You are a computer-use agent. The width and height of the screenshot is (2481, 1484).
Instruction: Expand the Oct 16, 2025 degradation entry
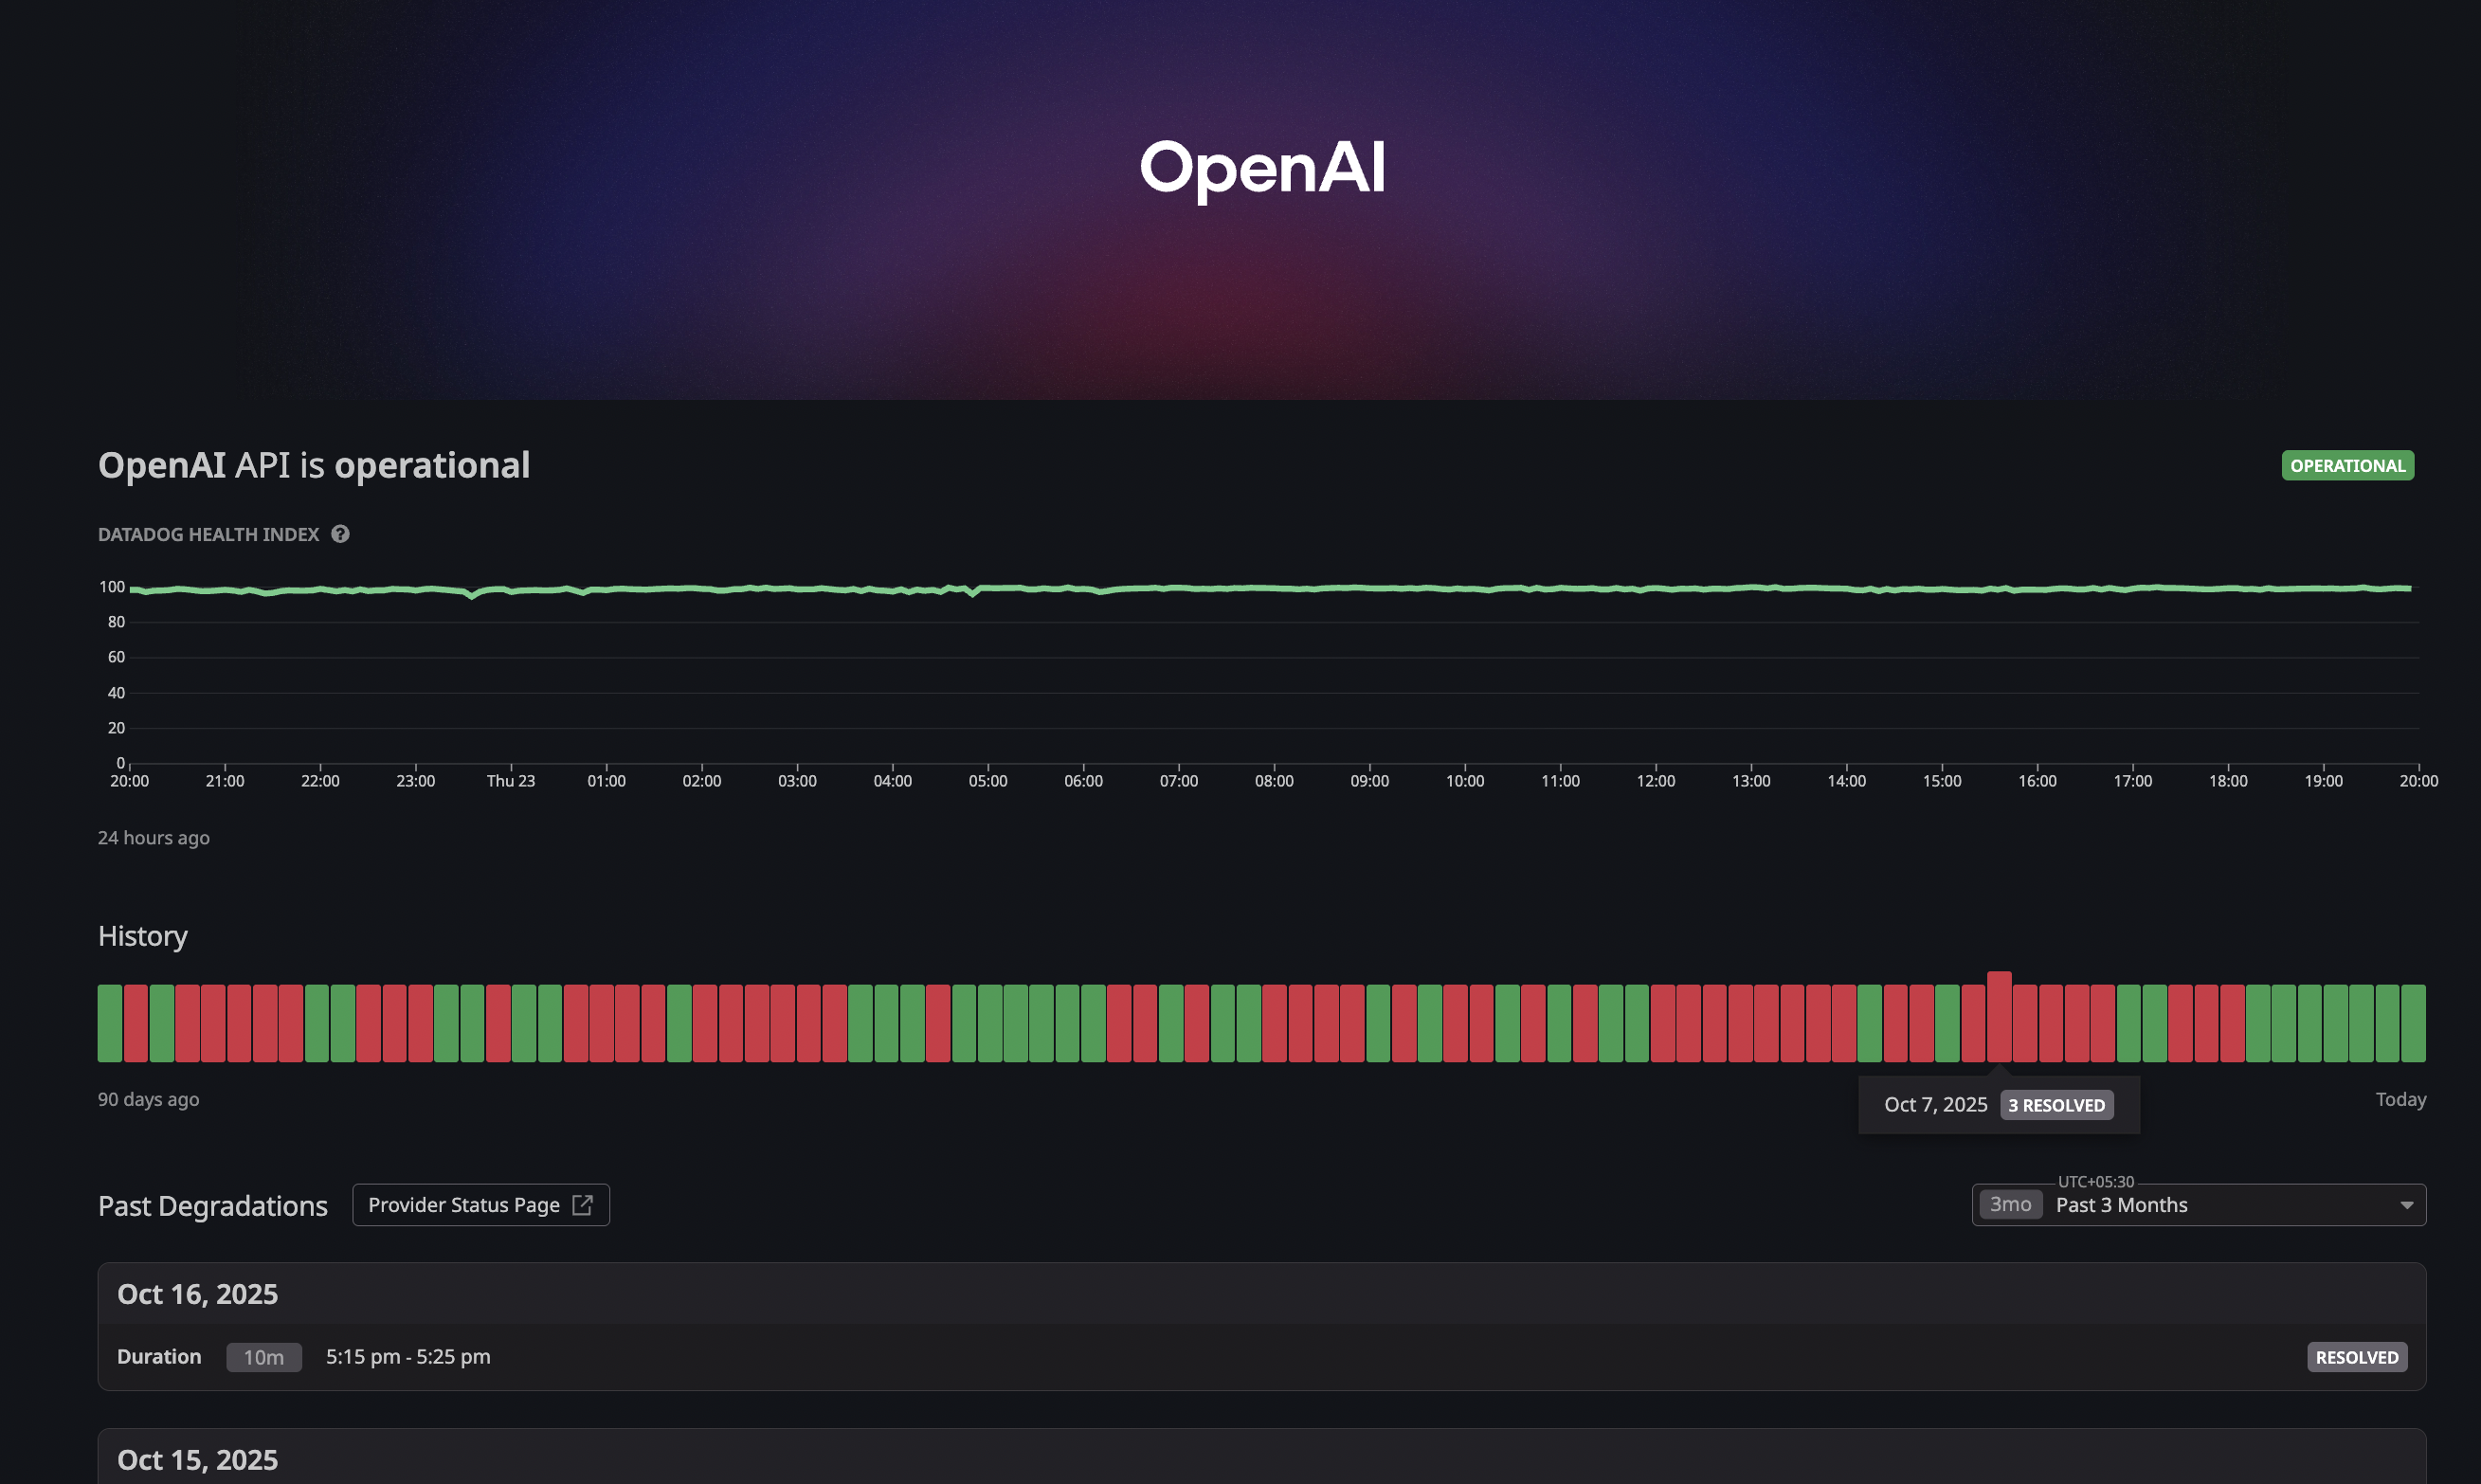(x=198, y=1294)
